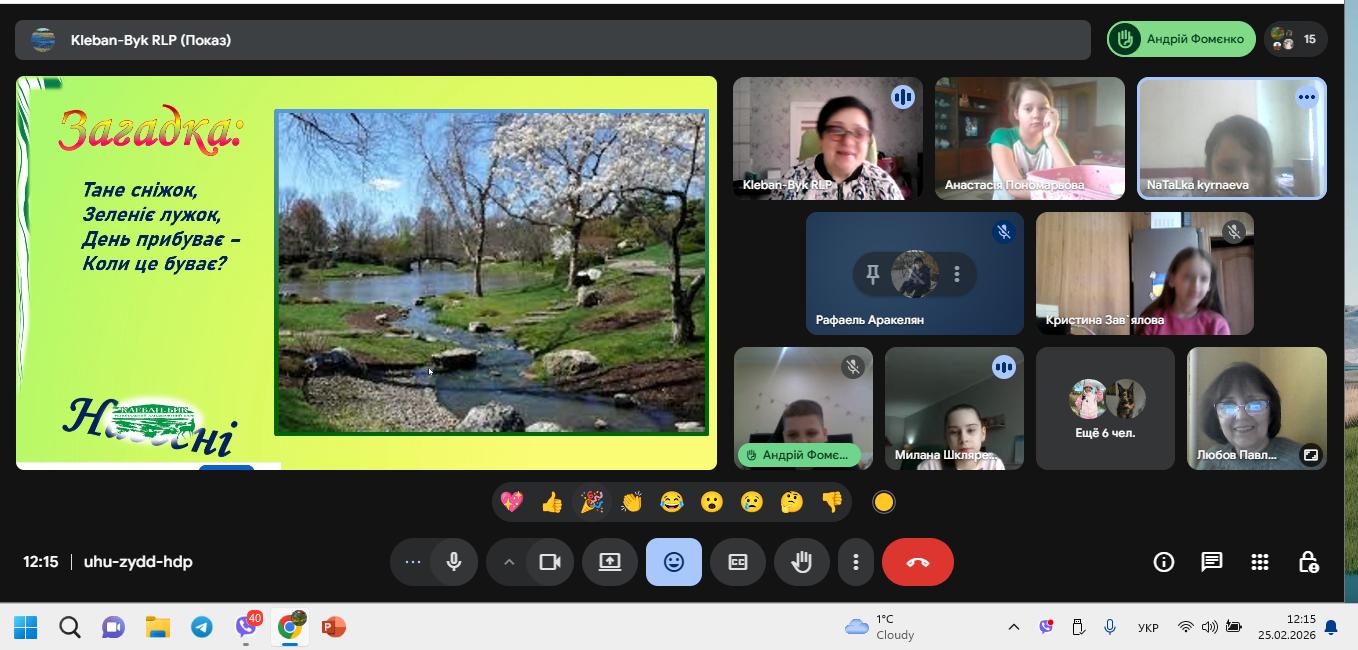Select the Ещё 6 чел. tile

point(1105,408)
